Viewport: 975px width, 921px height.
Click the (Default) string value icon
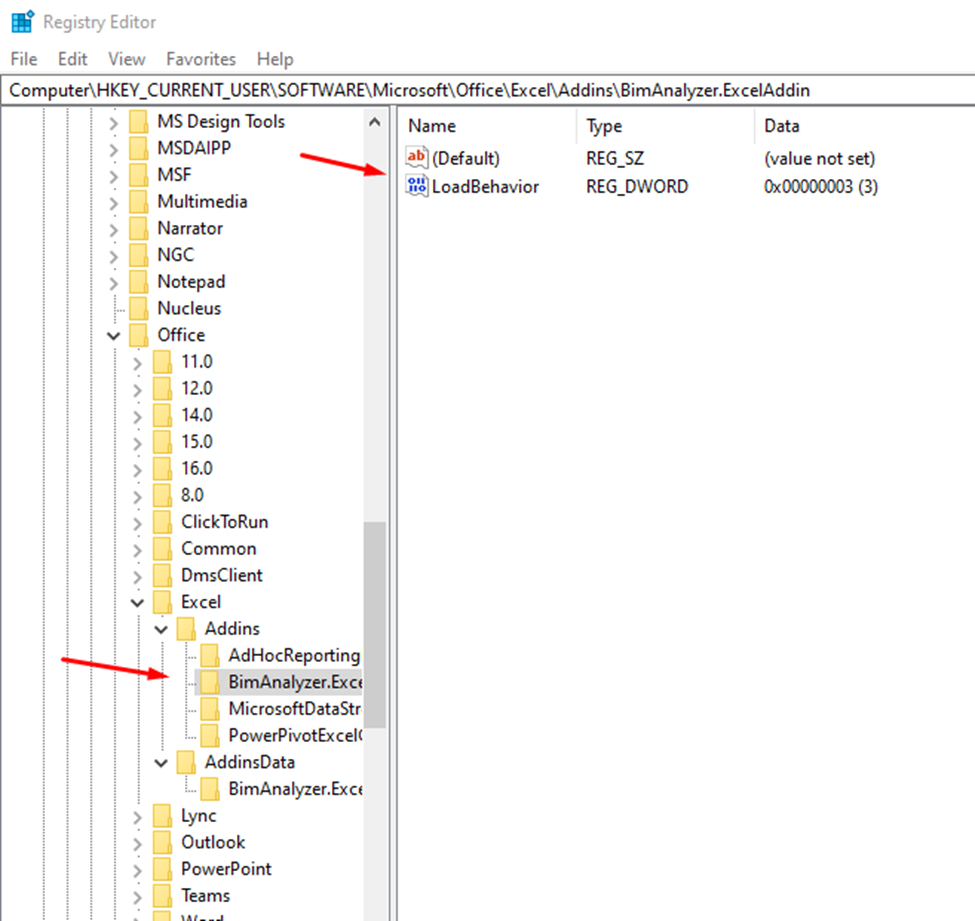coord(417,158)
